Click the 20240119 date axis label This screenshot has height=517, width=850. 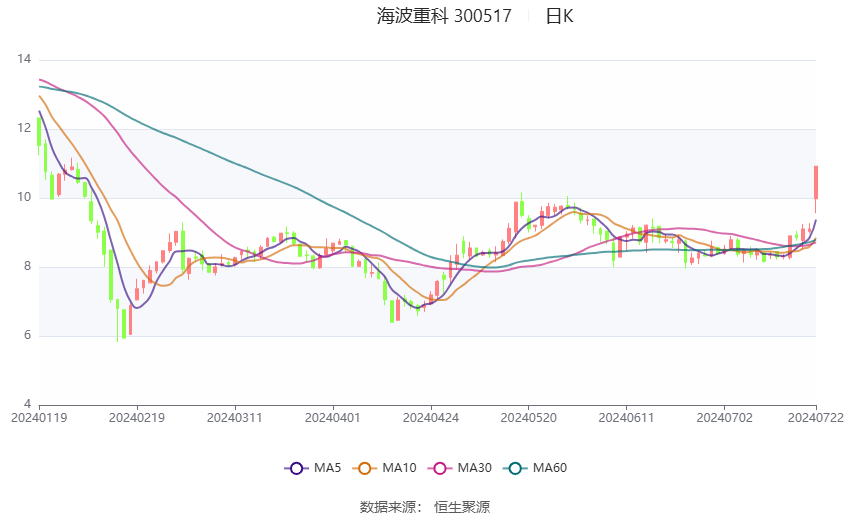pos(39,418)
